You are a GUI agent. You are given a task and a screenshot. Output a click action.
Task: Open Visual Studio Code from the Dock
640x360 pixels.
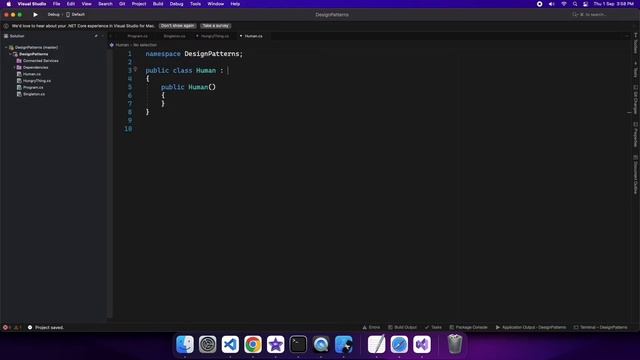point(230,344)
